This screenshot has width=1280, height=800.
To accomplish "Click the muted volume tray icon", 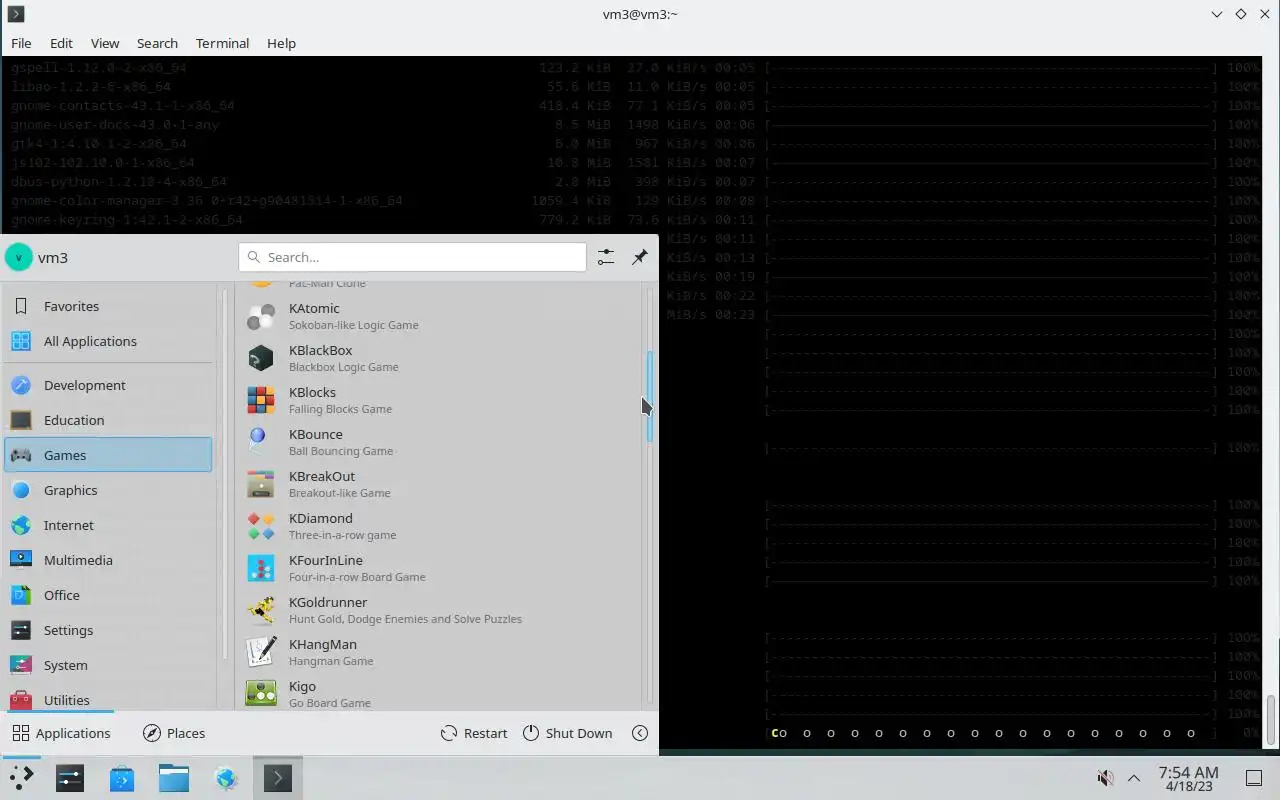I will point(1105,778).
